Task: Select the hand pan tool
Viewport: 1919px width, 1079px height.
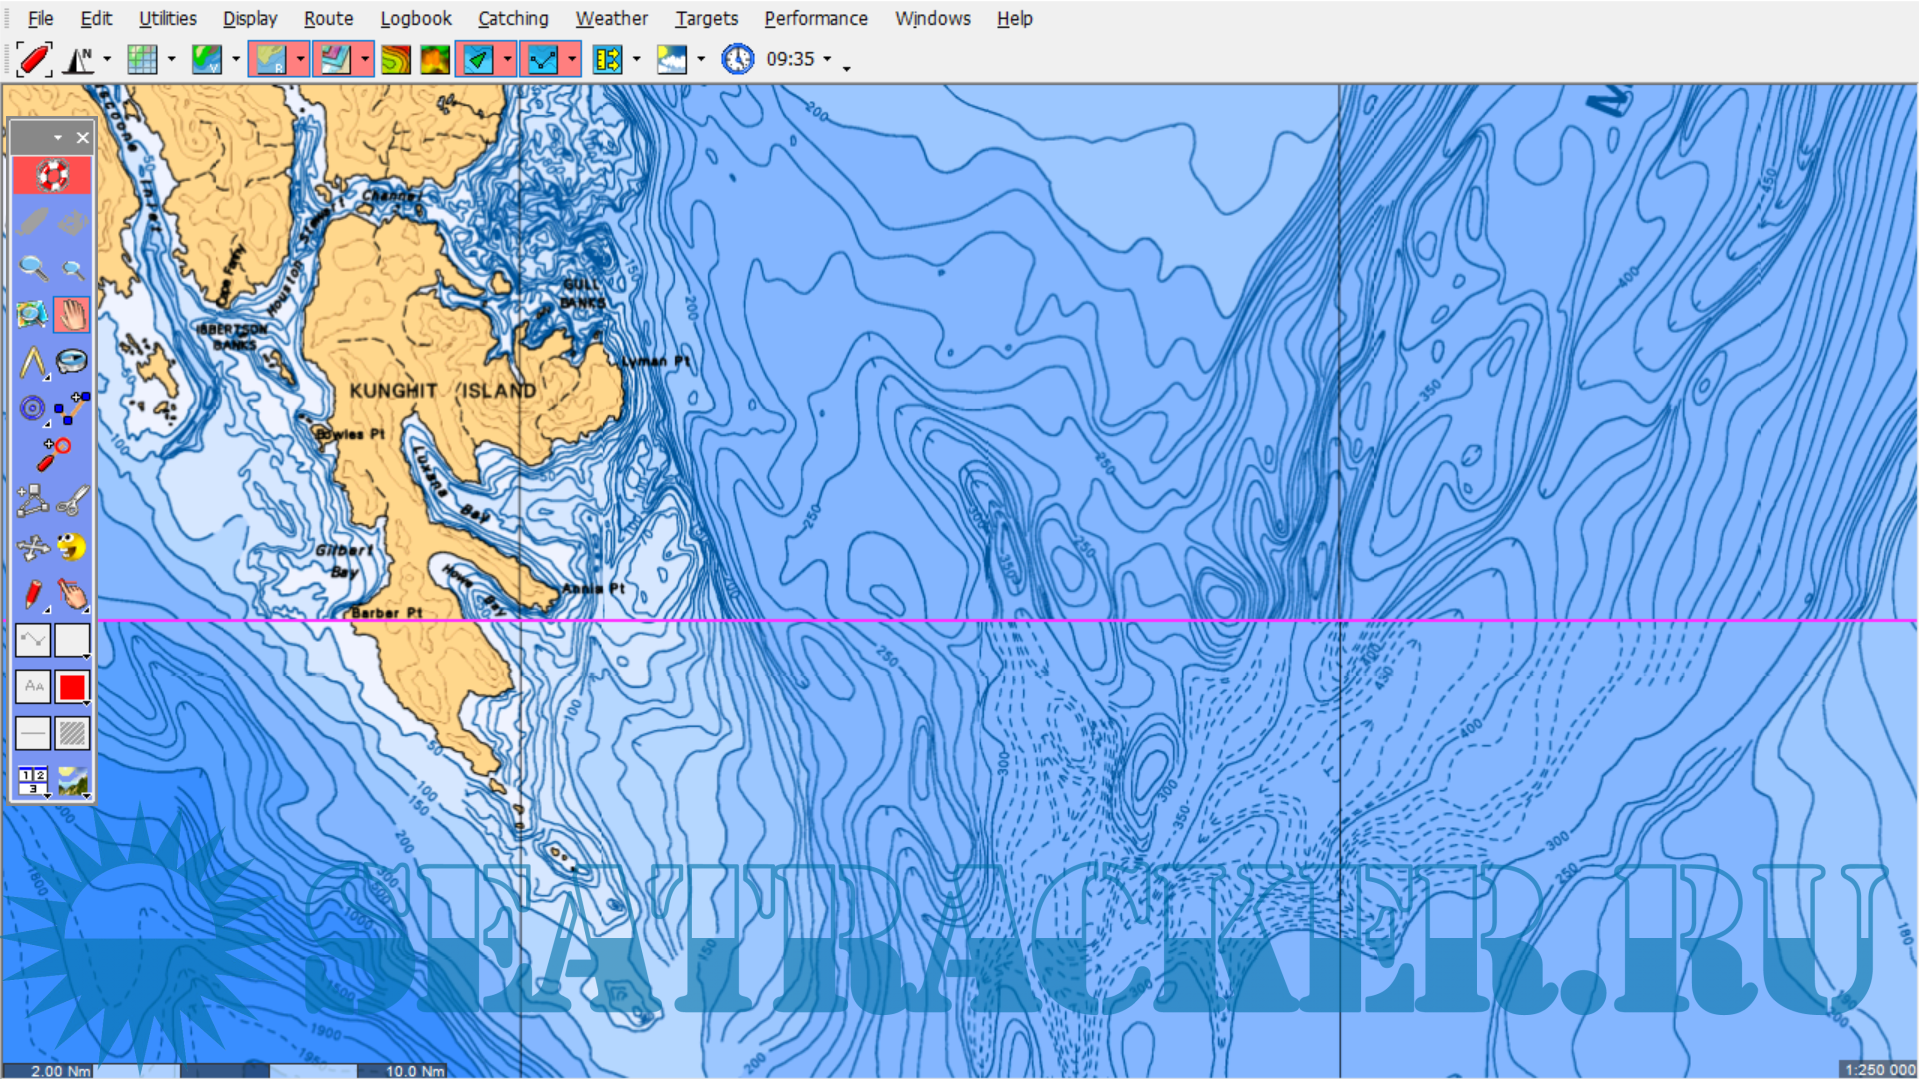Action: (x=72, y=315)
